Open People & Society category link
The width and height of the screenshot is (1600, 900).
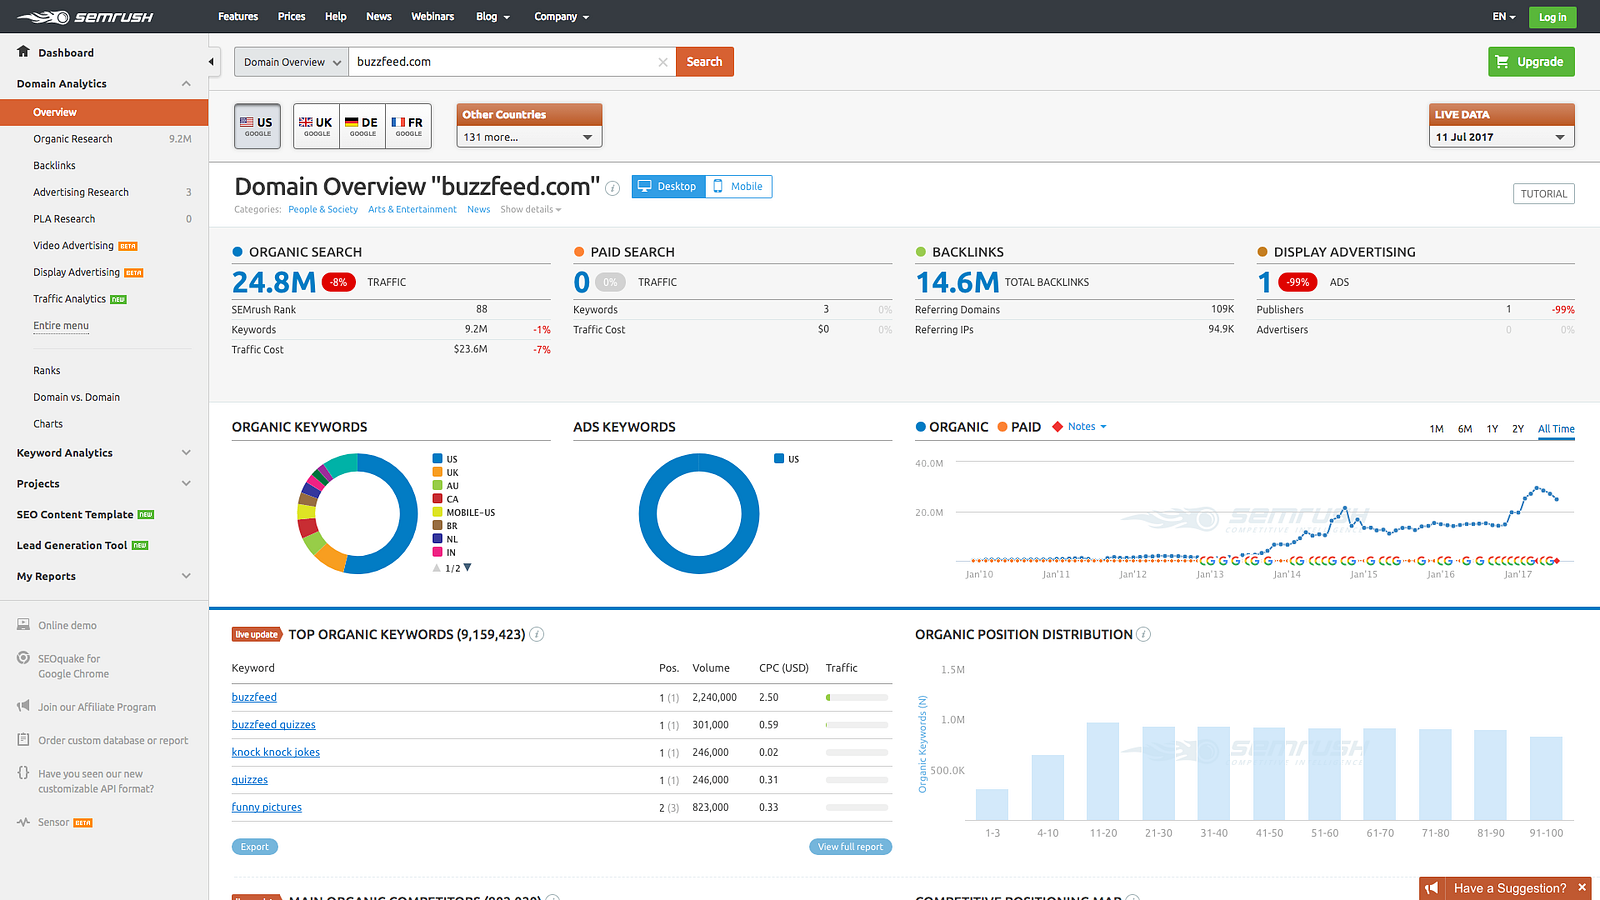[323, 210]
